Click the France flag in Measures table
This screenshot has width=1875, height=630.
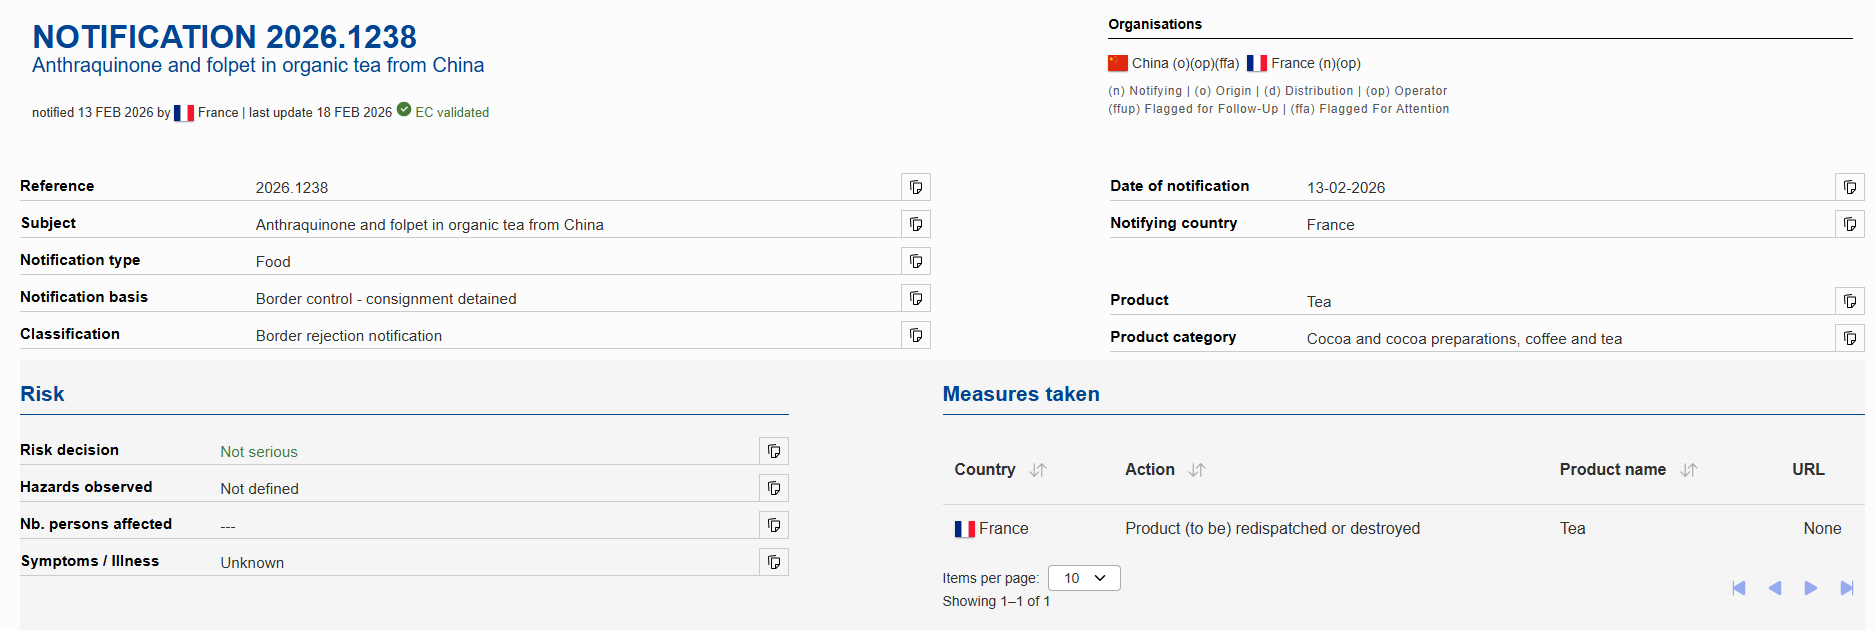(965, 529)
